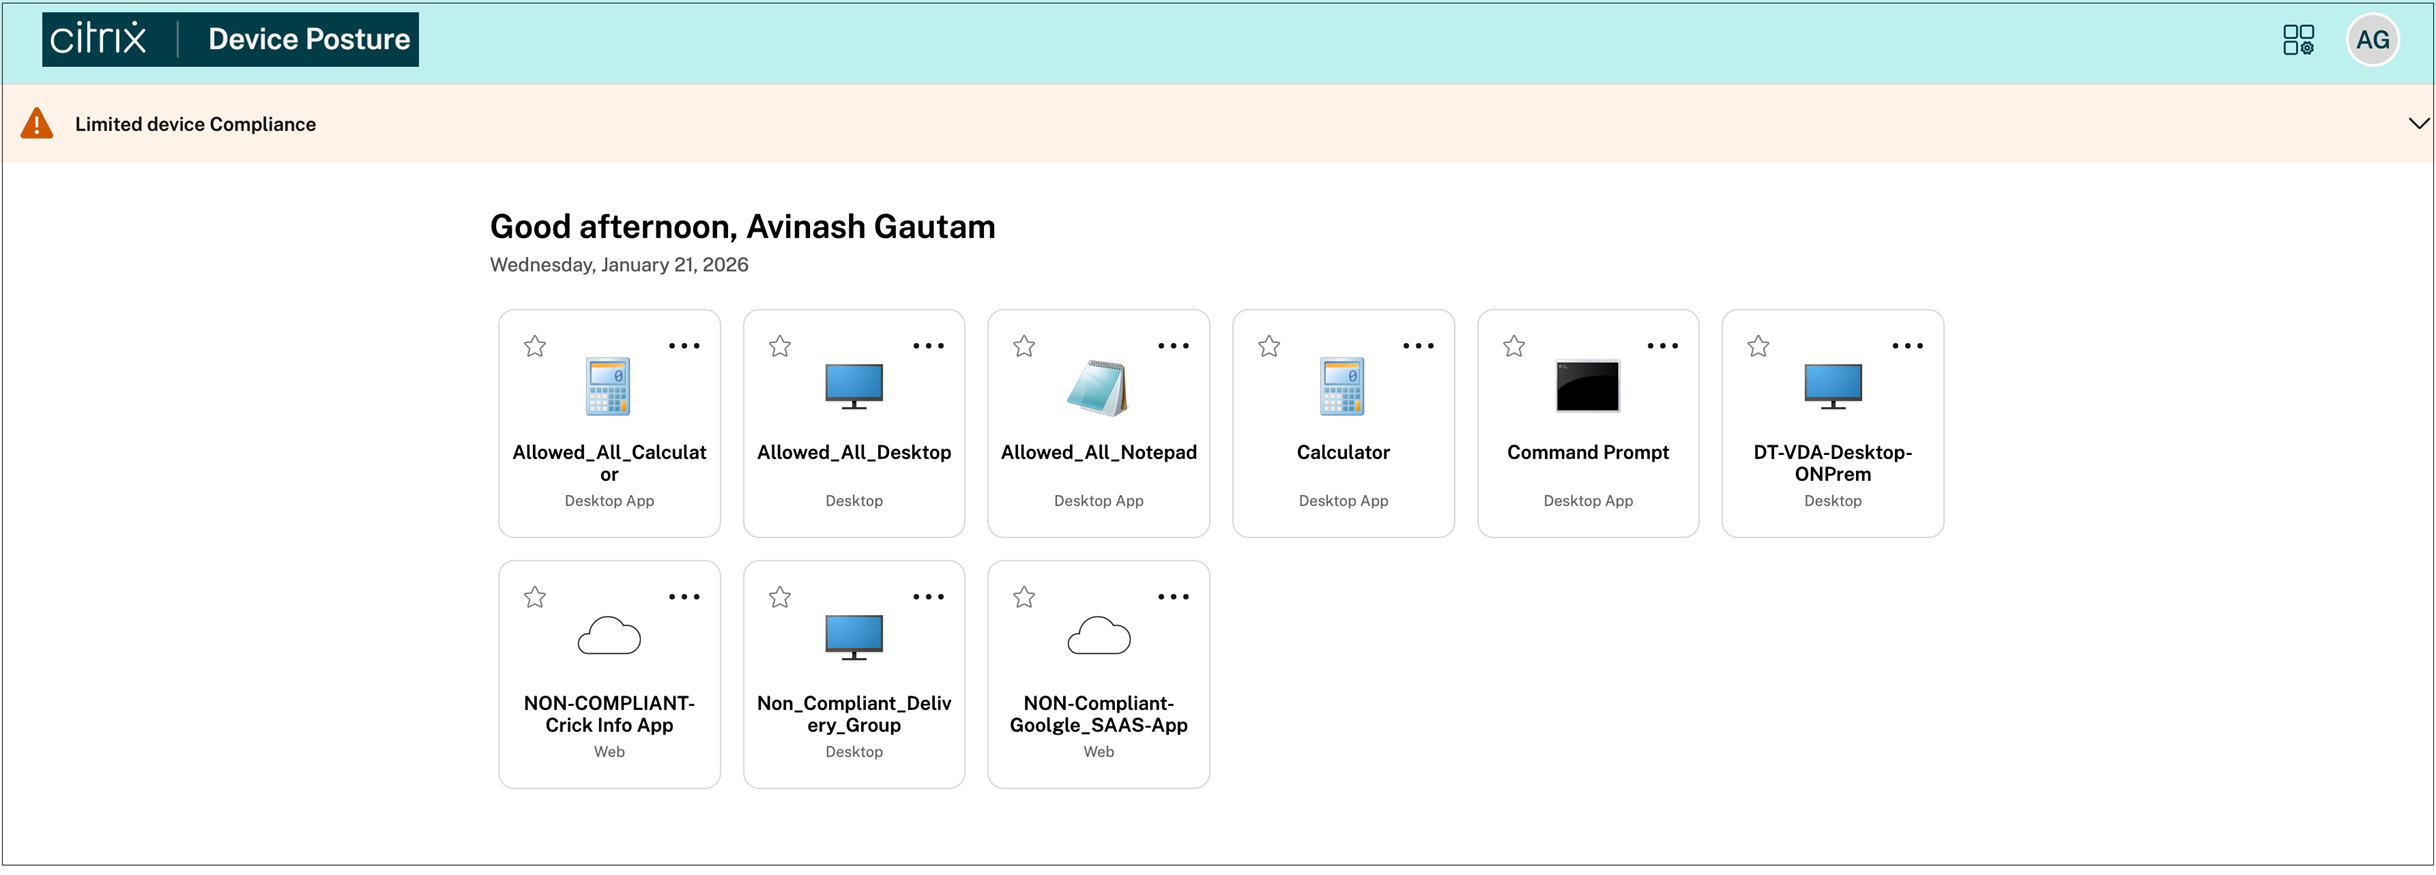Click the date Wednesday, January 21, 2026
This screenshot has height=875, width=2436.
[619, 265]
